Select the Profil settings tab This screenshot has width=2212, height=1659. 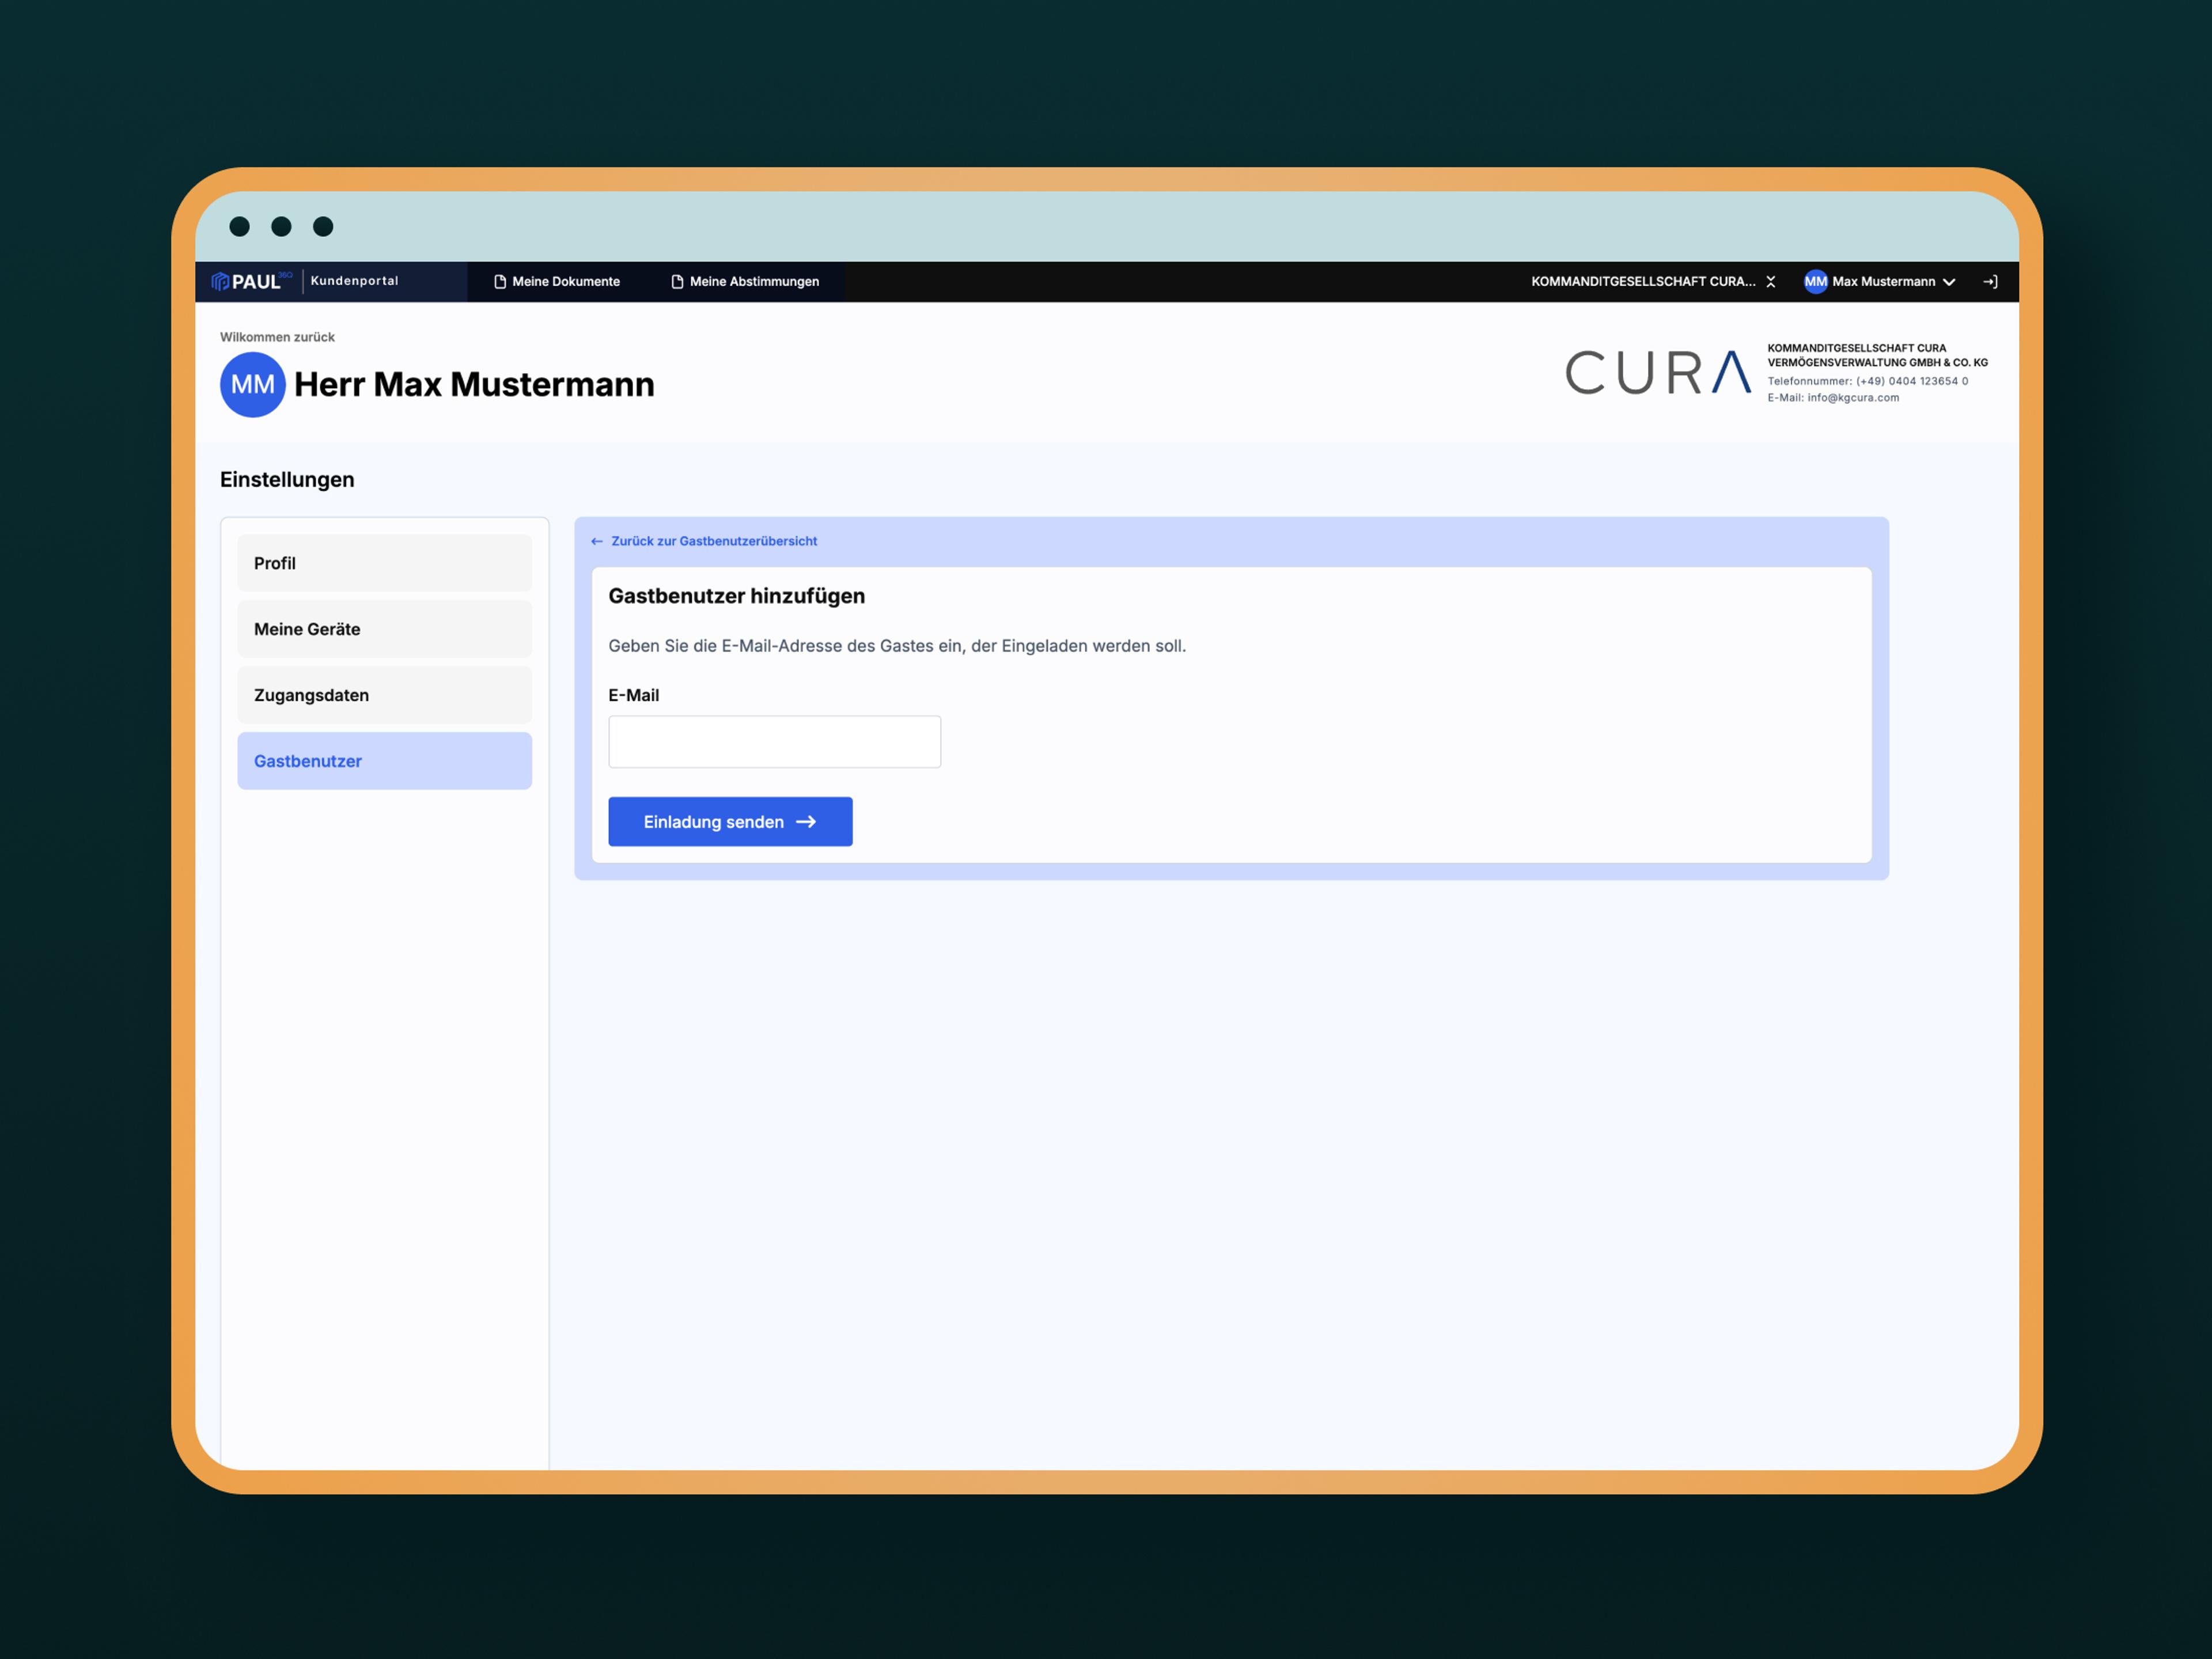click(384, 563)
